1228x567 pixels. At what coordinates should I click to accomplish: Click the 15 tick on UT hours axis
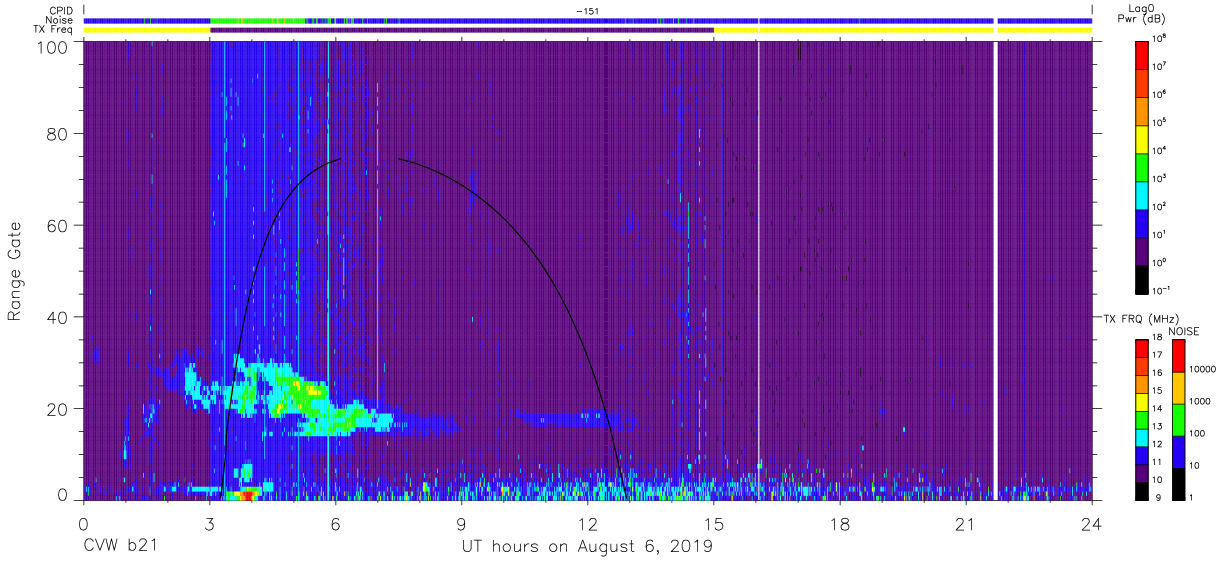713,524
